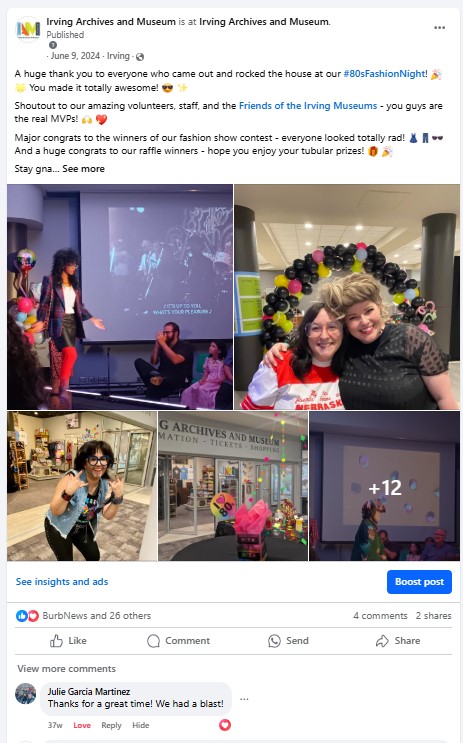Click the Irving Archives and Museum profile logo
Viewport: 463px width, 743px height.
(x=28, y=29)
